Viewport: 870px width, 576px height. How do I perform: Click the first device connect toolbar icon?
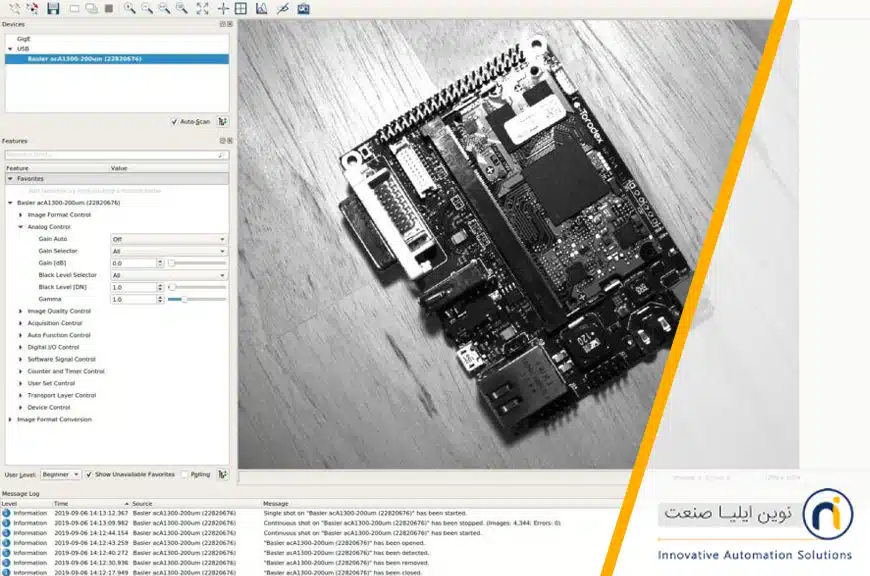click(x=15, y=8)
